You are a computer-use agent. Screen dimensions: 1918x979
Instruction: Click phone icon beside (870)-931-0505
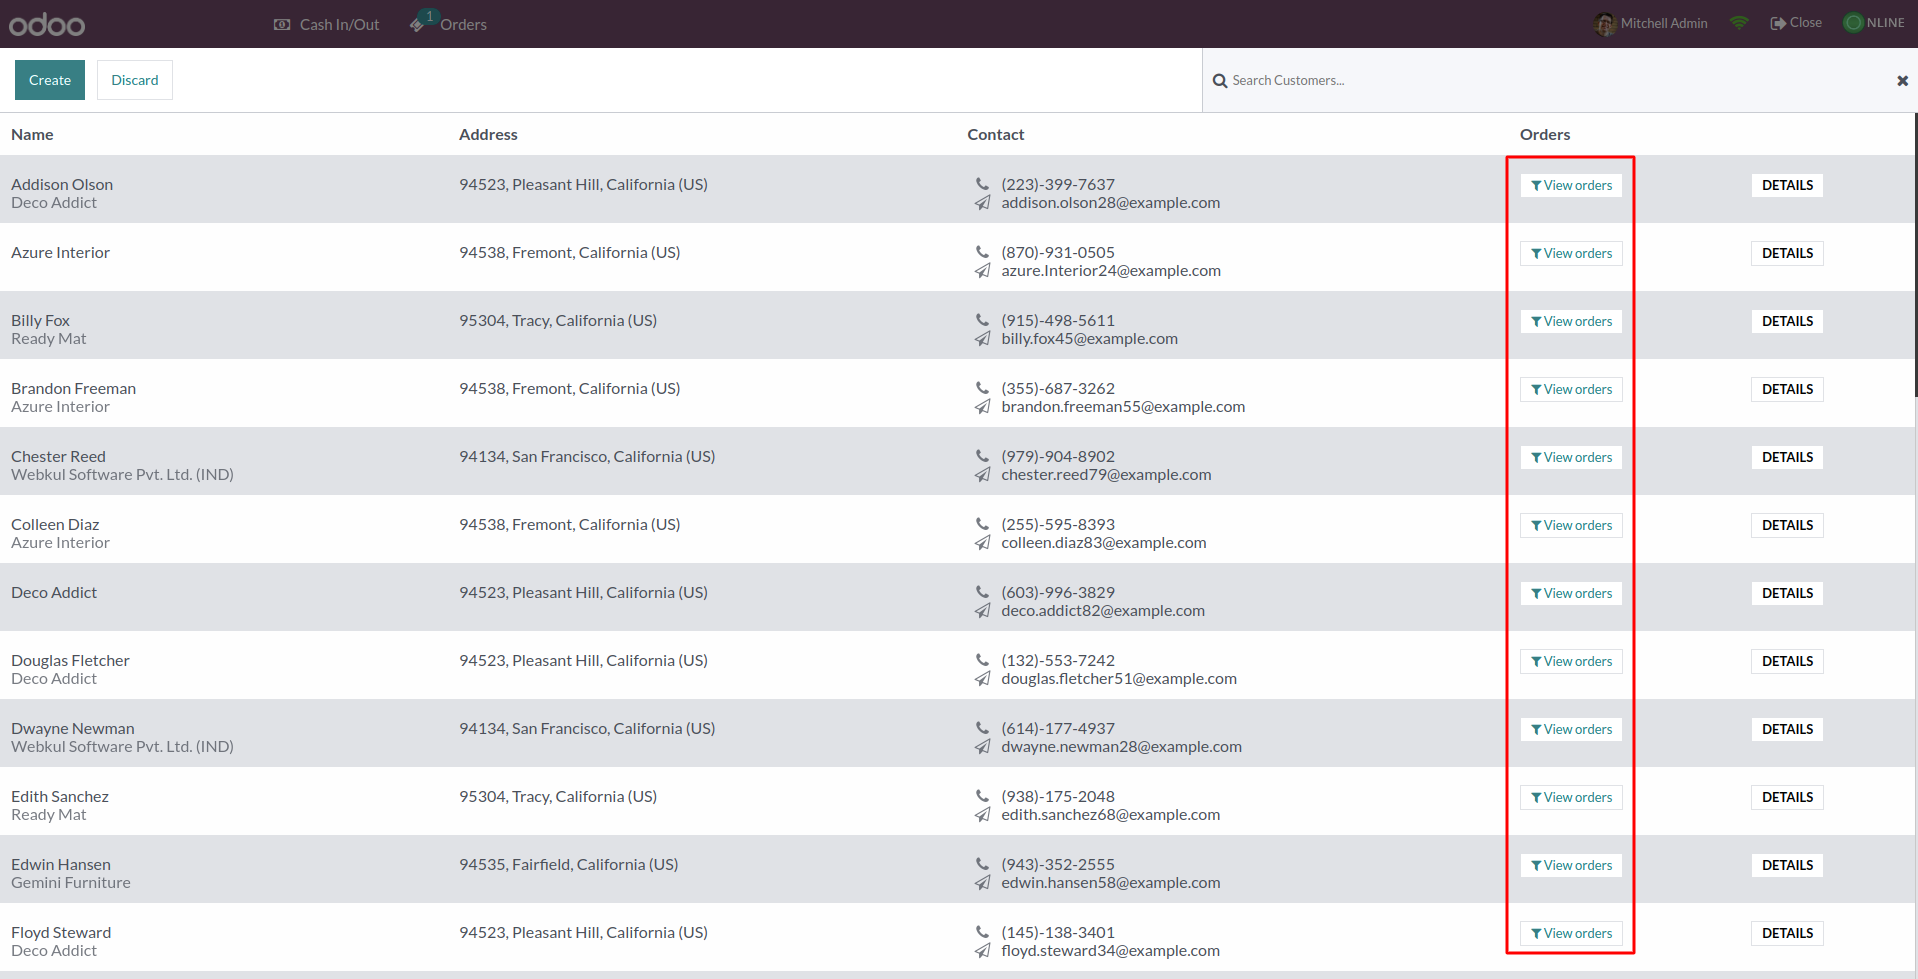982,252
